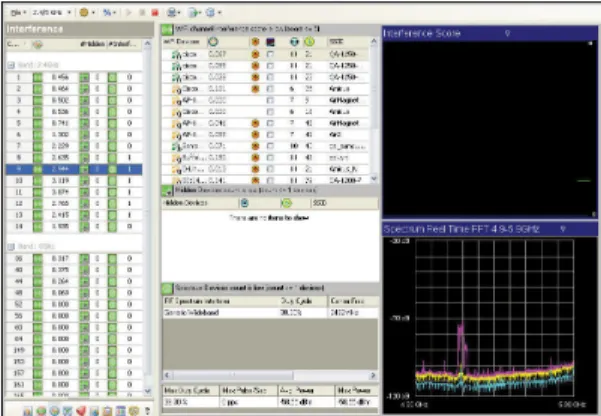Click the Interference panel header
The image size is (601, 416).
click(79, 29)
